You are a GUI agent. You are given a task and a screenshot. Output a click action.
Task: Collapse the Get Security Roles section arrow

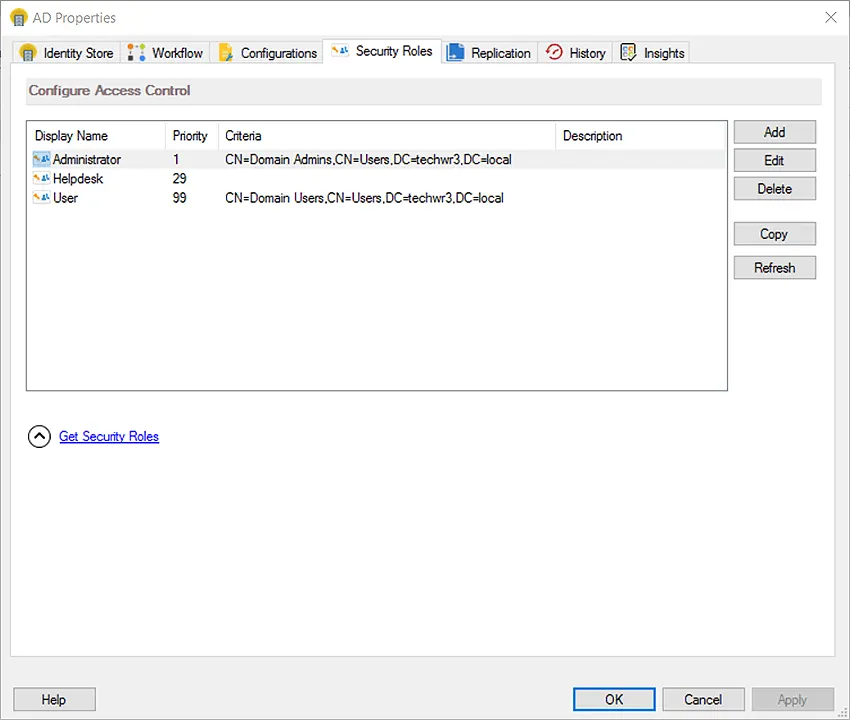click(x=39, y=436)
